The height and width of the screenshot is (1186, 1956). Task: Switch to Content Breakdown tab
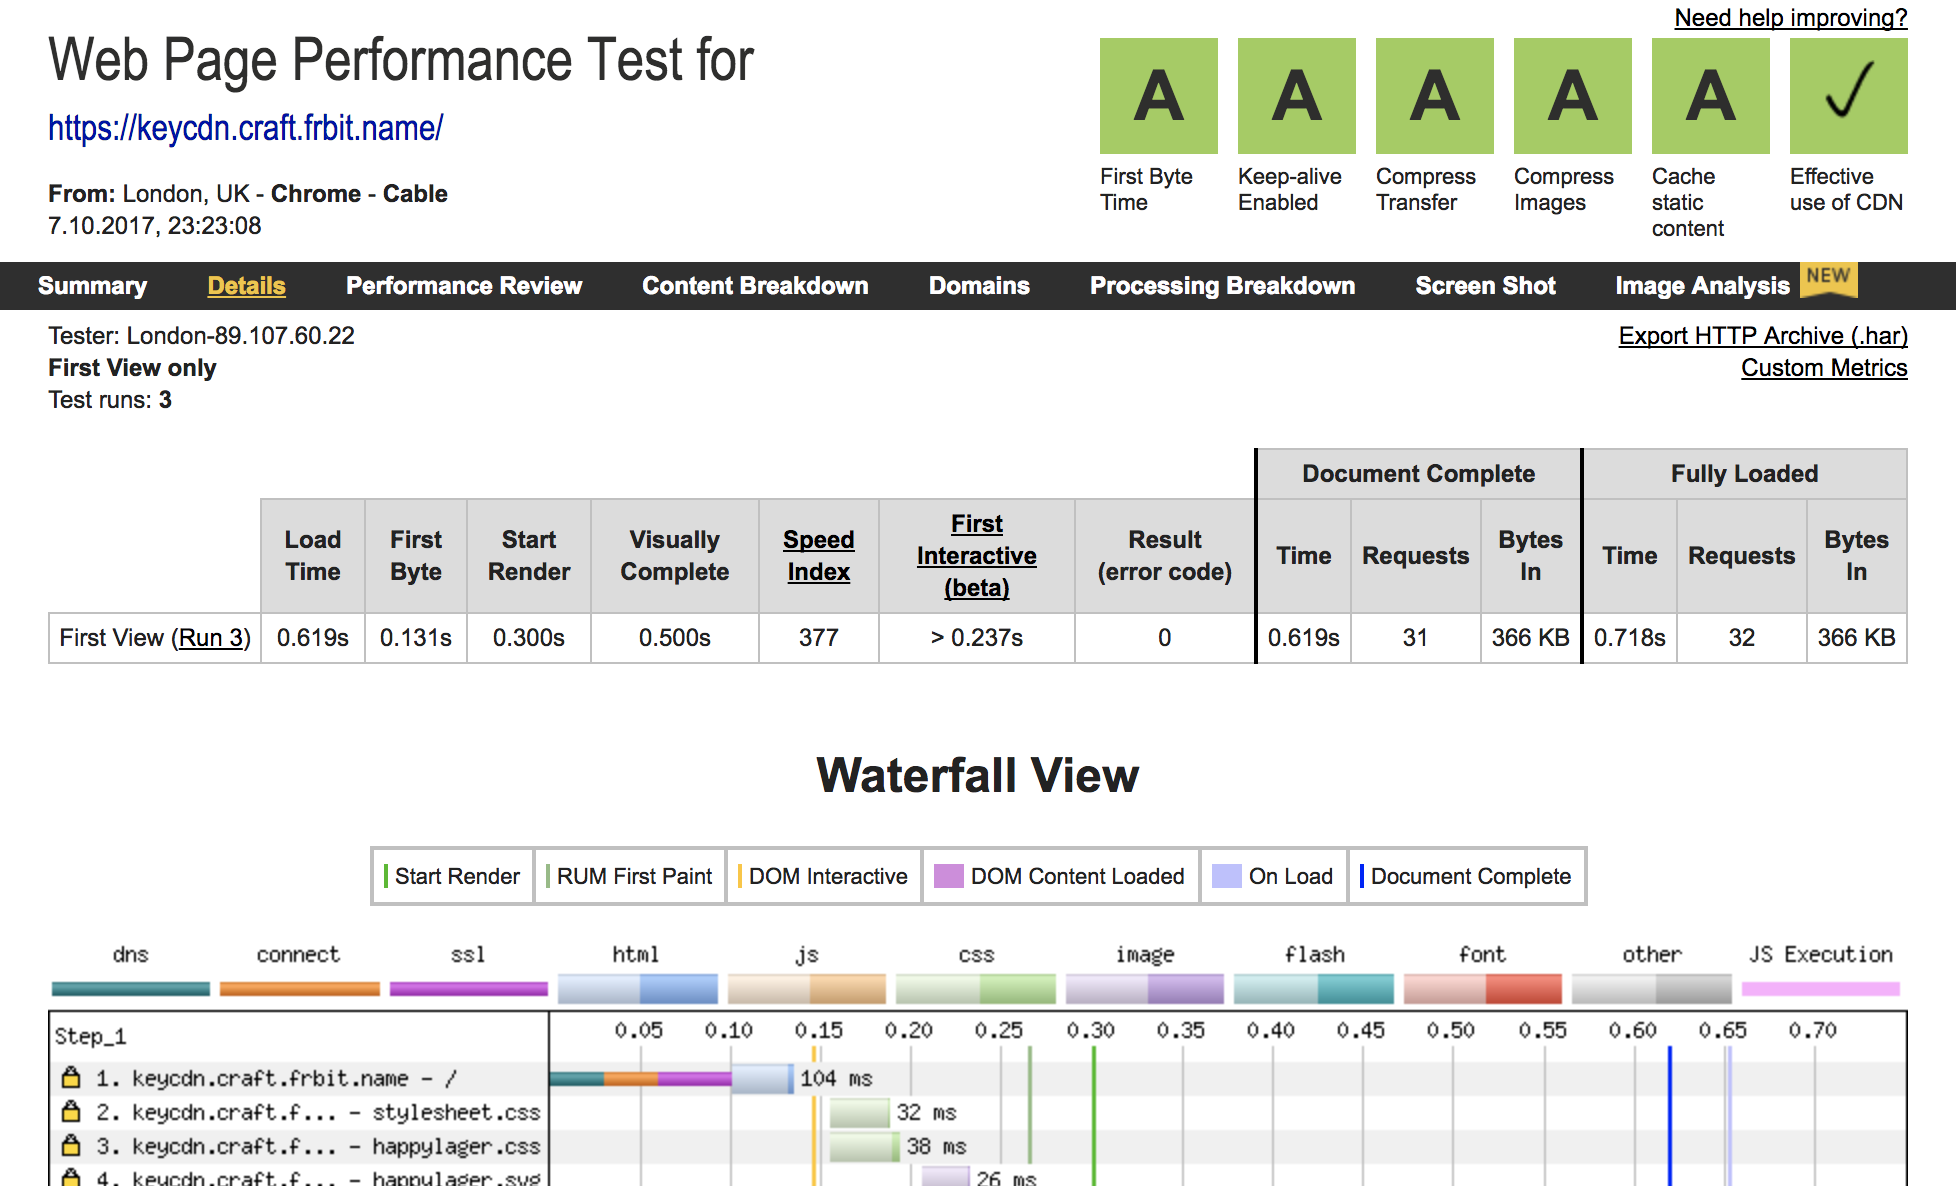pyautogui.click(x=755, y=286)
